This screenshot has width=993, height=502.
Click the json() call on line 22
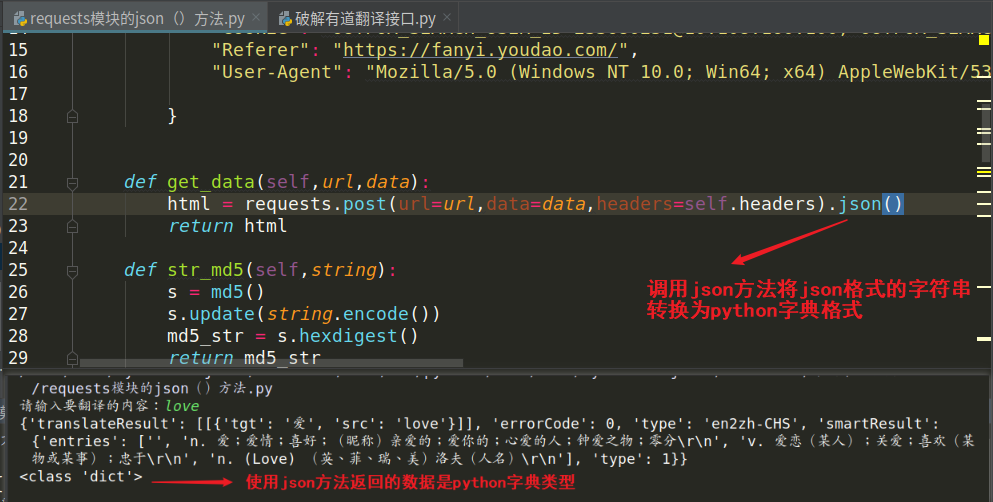871,204
